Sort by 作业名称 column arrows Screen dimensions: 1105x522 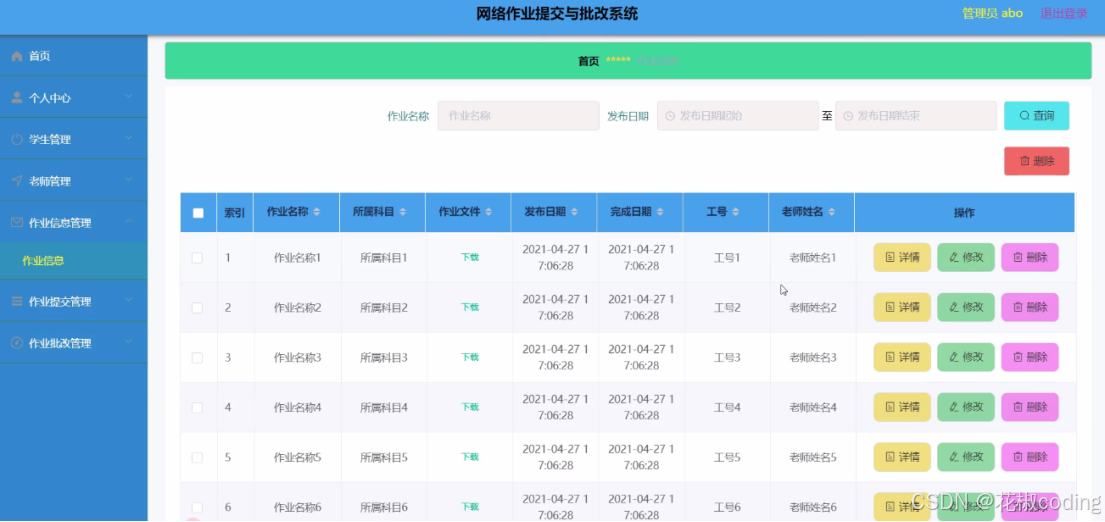coord(316,212)
